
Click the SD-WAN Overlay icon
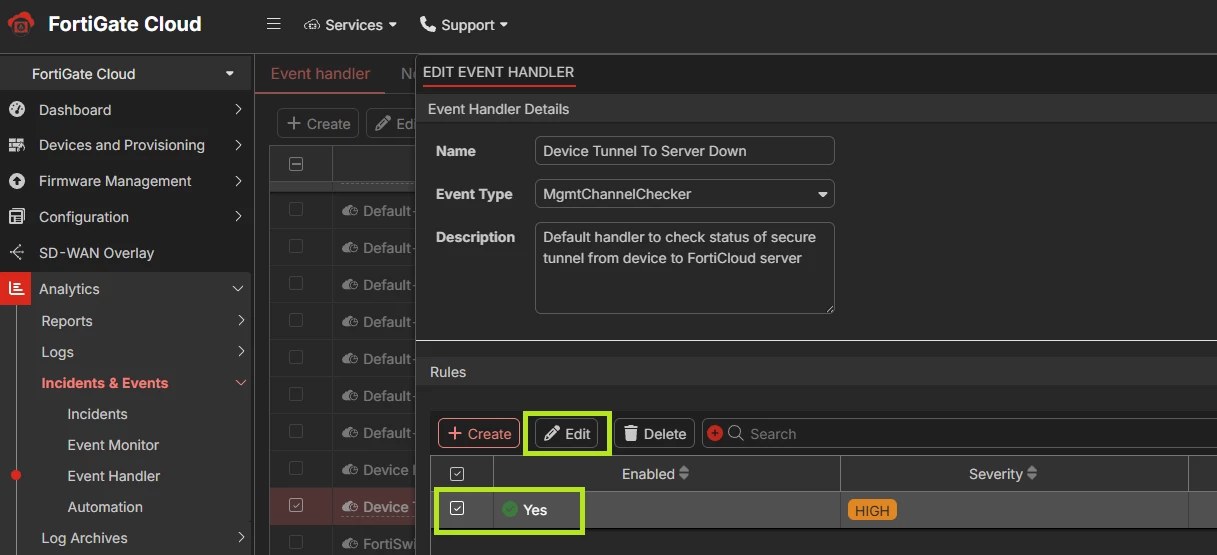point(16,253)
